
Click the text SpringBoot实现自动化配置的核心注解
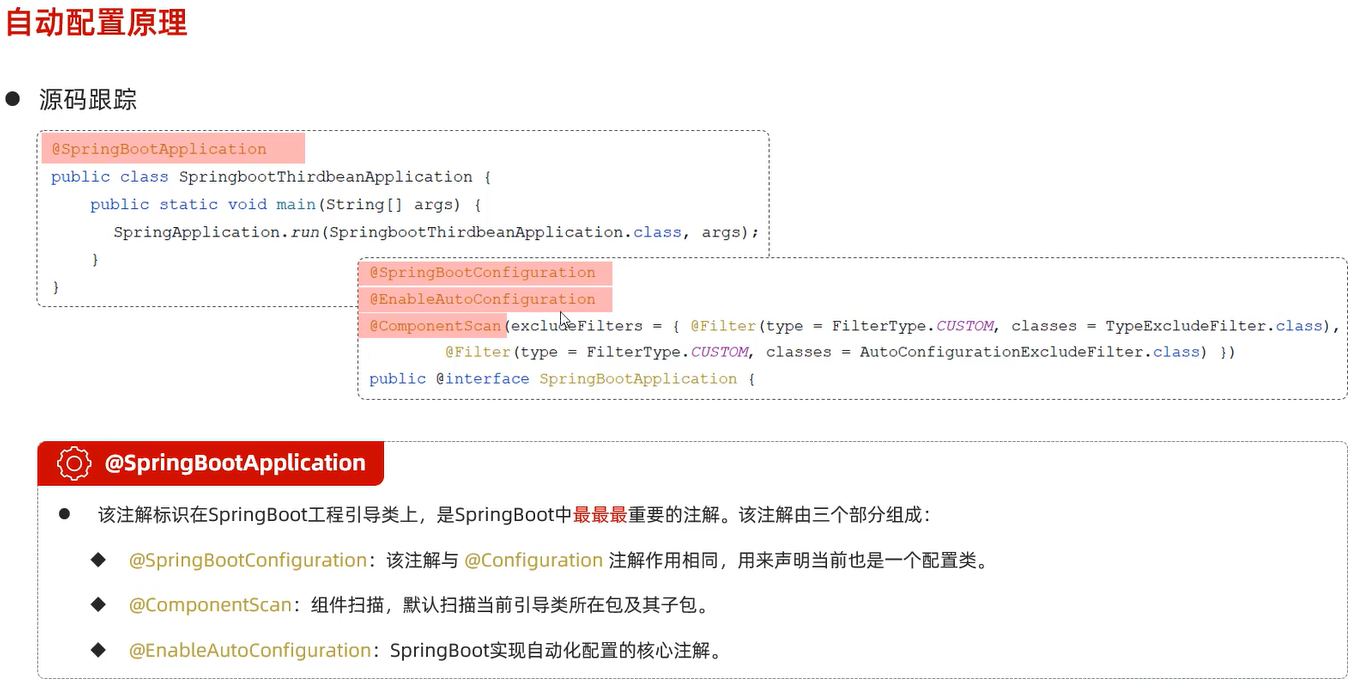point(549,650)
